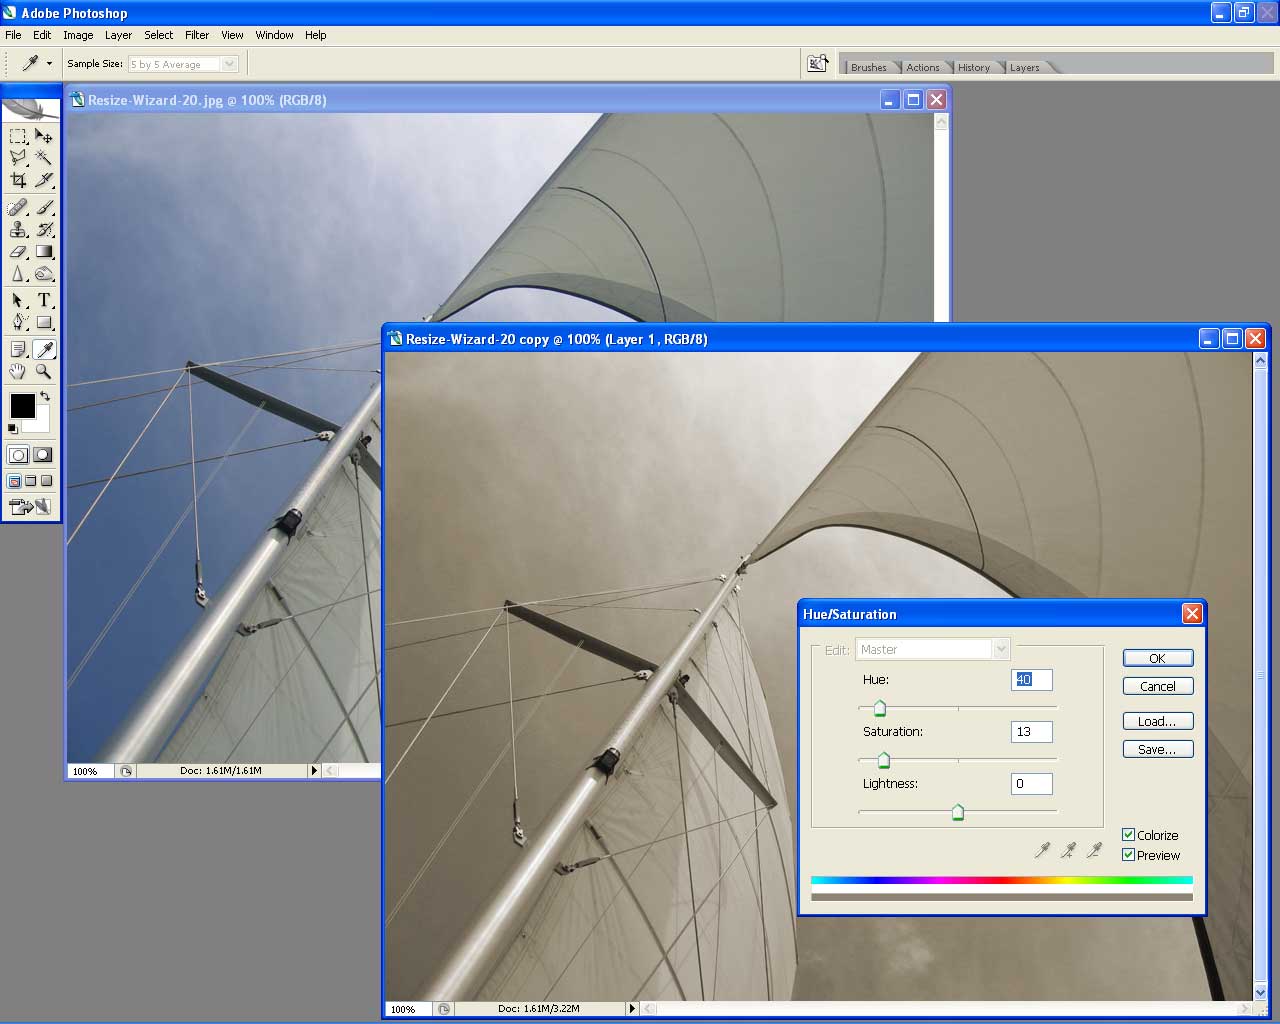This screenshot has width=1280, height=1024.
Task: Open the File menu
Action: (13, 35)
